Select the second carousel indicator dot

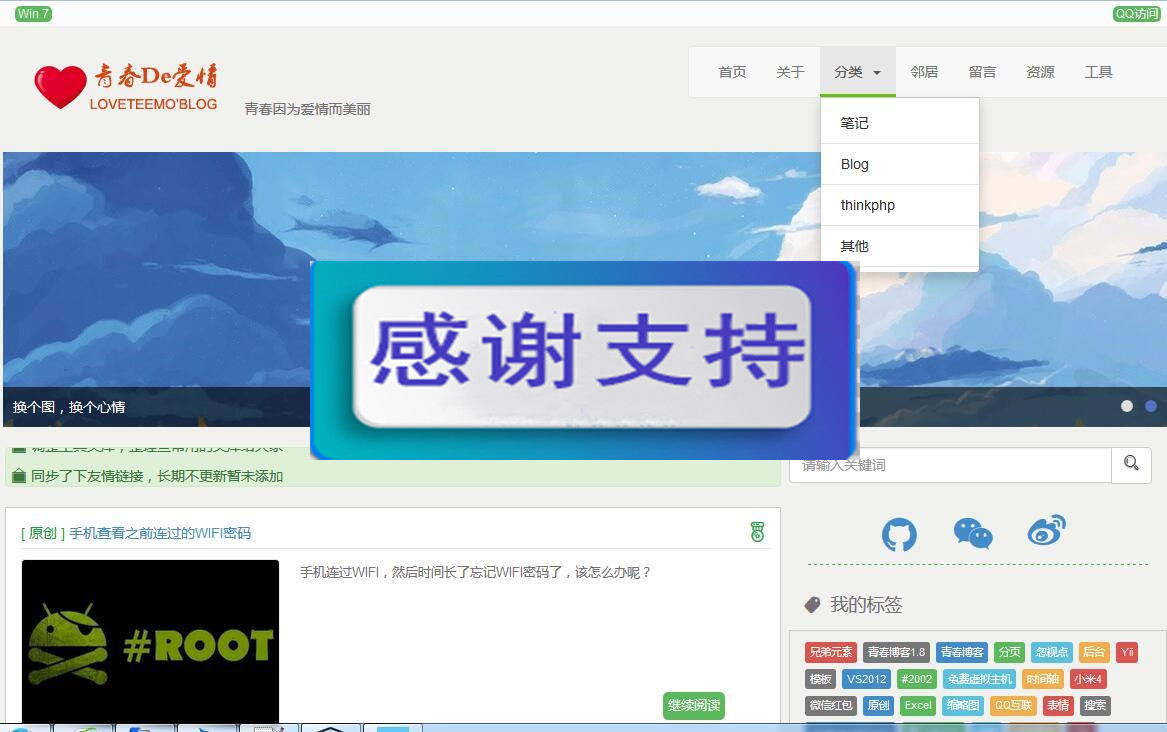[1151, 406]
